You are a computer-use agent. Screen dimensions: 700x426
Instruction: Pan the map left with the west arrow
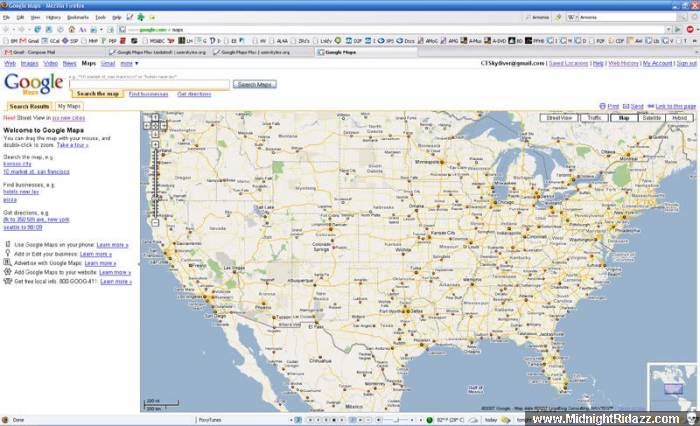pos(146,126)
